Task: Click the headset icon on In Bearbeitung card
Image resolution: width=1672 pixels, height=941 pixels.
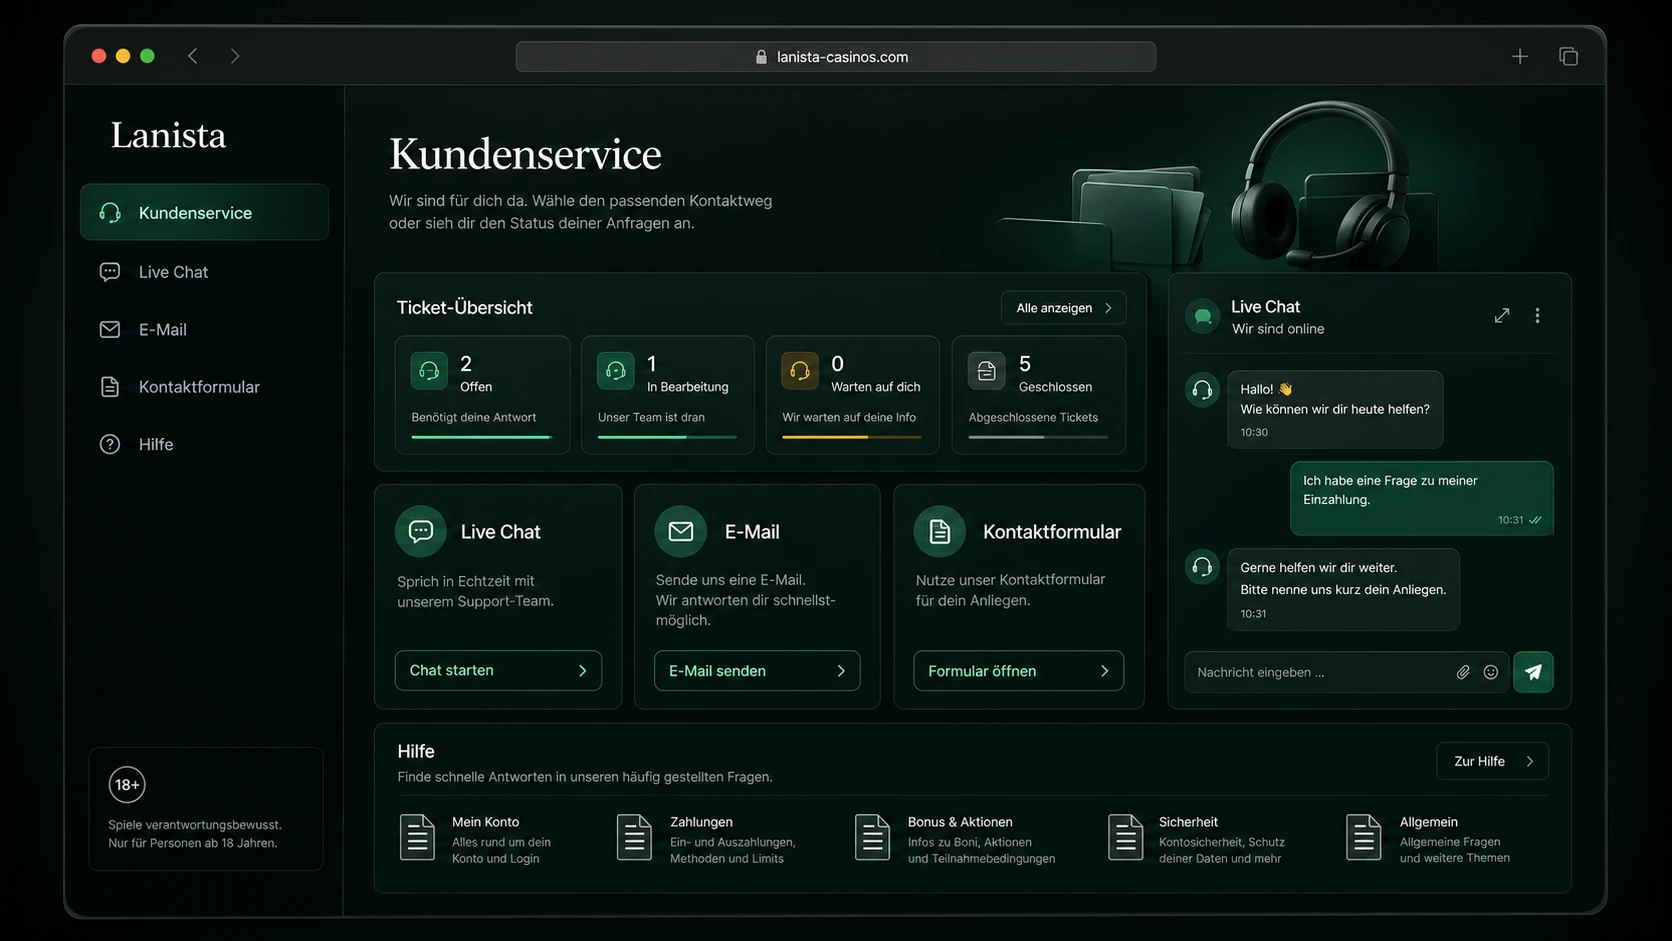Action: [615, 371]
